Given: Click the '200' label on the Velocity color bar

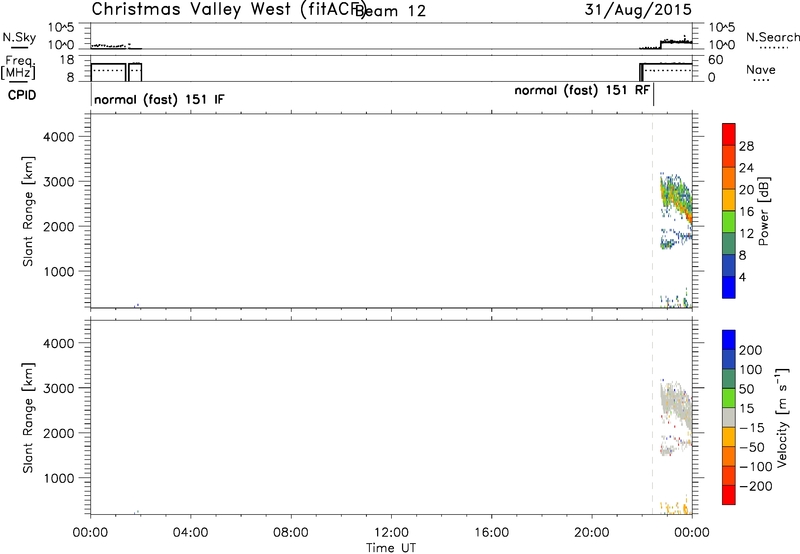Looking at the screenshot, I should [x=751, y=350].
